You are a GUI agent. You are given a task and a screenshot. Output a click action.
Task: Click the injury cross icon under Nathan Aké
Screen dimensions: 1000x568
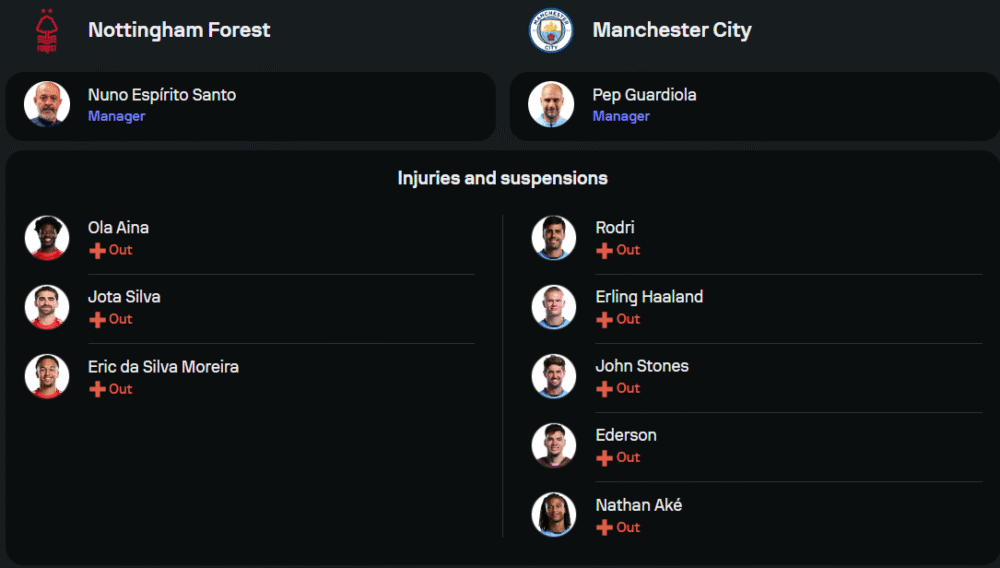[604, 528]
